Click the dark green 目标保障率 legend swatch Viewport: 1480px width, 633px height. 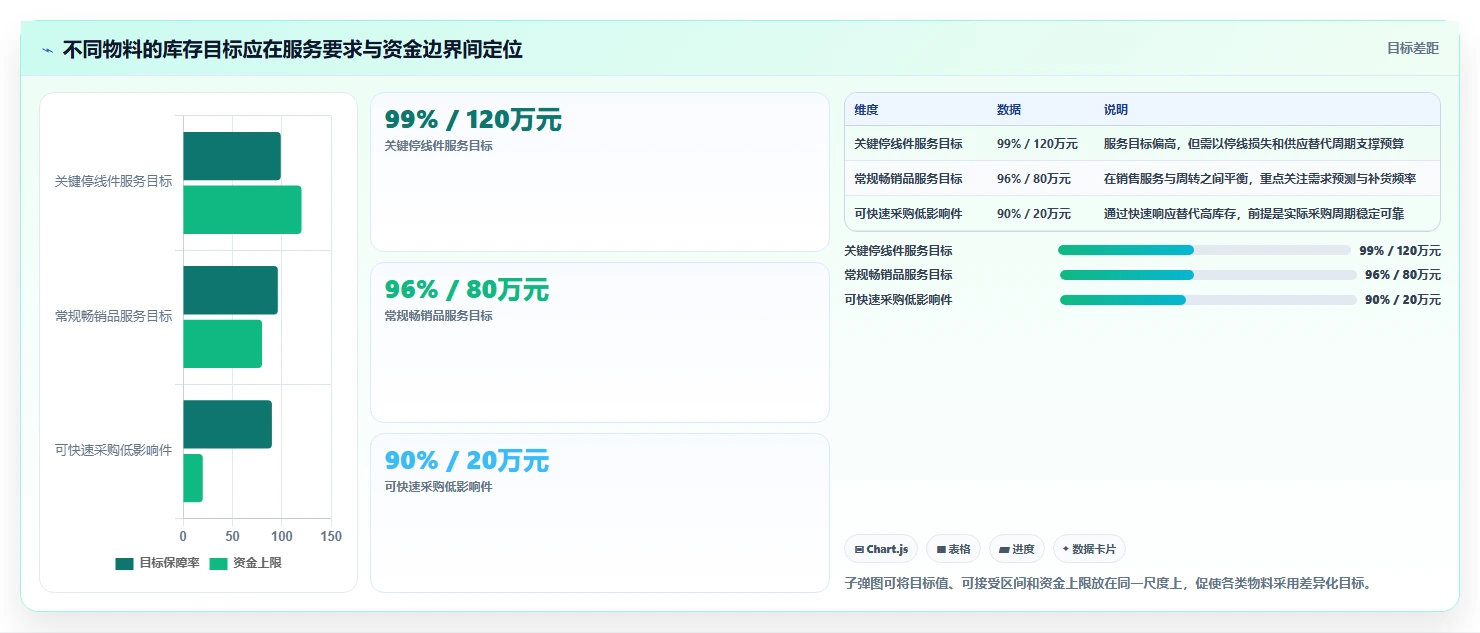pyautogui.click(x=124, y=563)
